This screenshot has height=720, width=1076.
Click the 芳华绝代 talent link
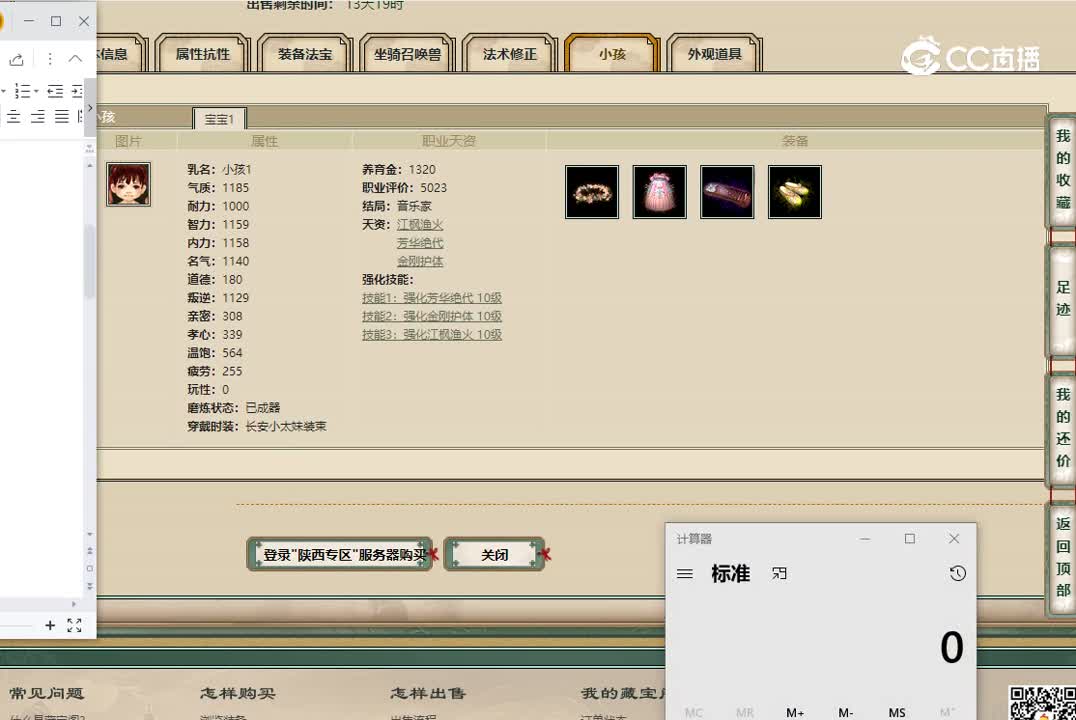(x=420, y=243)
